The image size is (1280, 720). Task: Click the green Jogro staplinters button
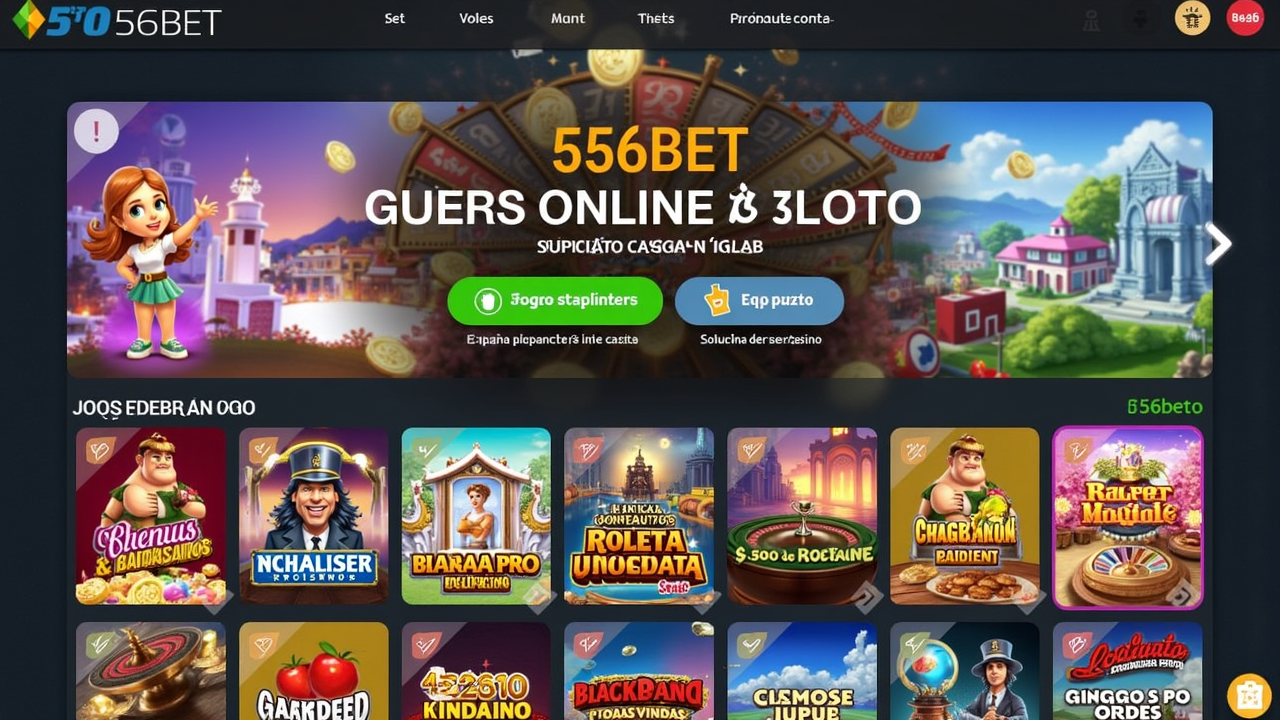click(555, 300)
